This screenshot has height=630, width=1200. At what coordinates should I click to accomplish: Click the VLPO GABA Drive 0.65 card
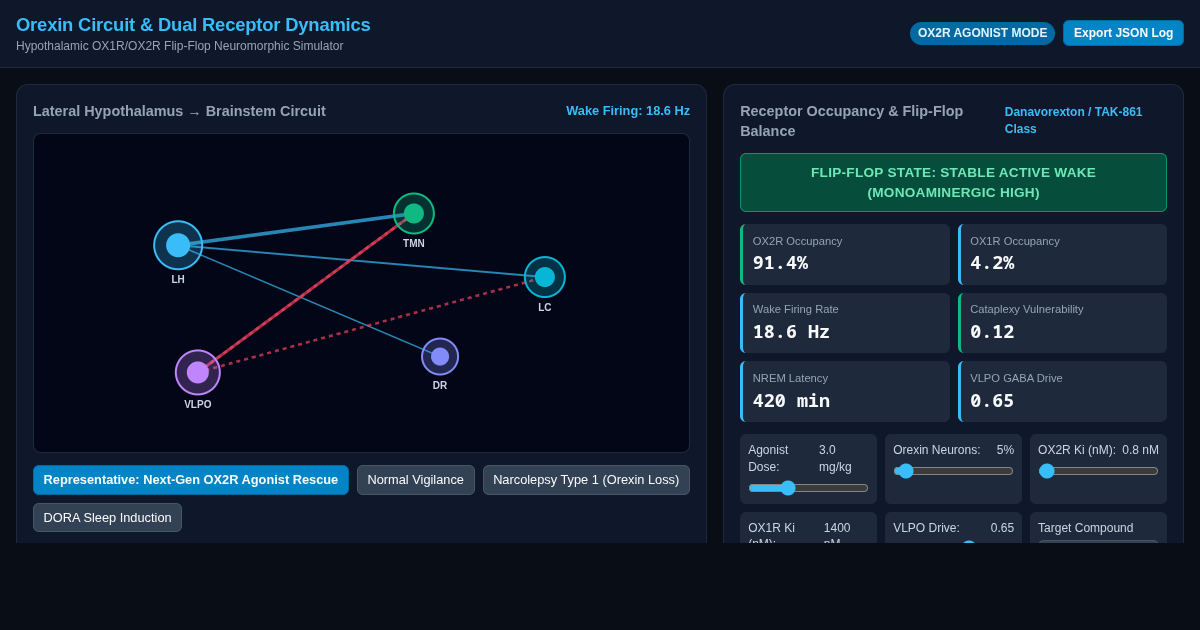(x=1062, y=391)
